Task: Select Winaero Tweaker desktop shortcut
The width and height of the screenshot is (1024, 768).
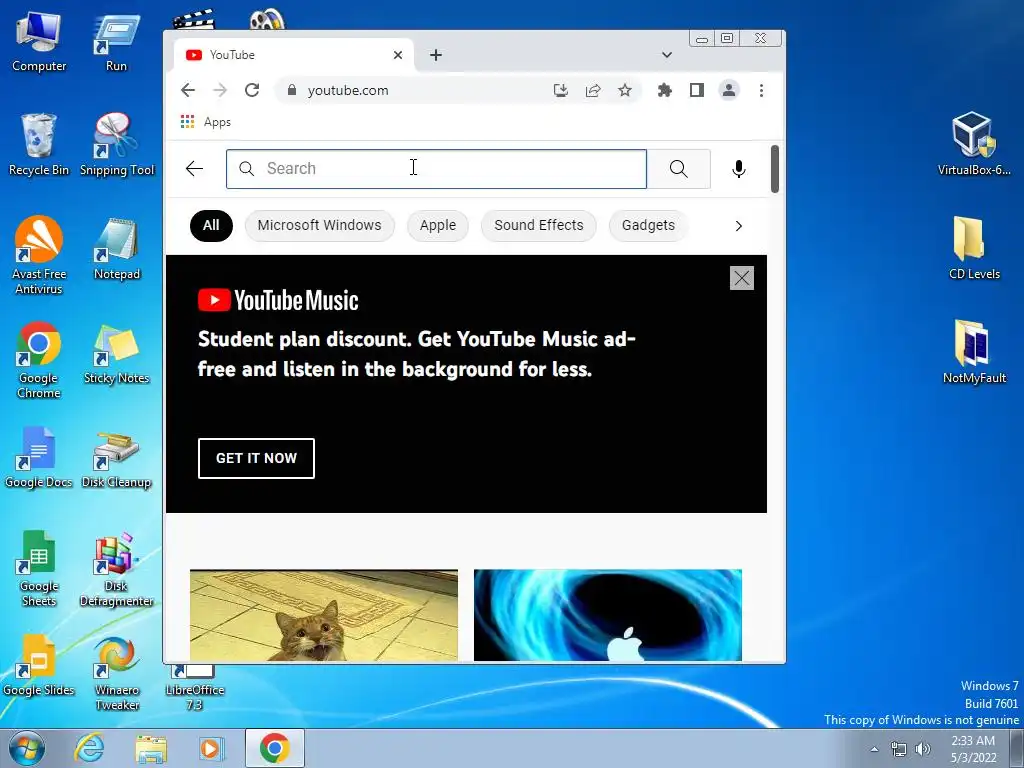Action: click(x=117, y=673)
